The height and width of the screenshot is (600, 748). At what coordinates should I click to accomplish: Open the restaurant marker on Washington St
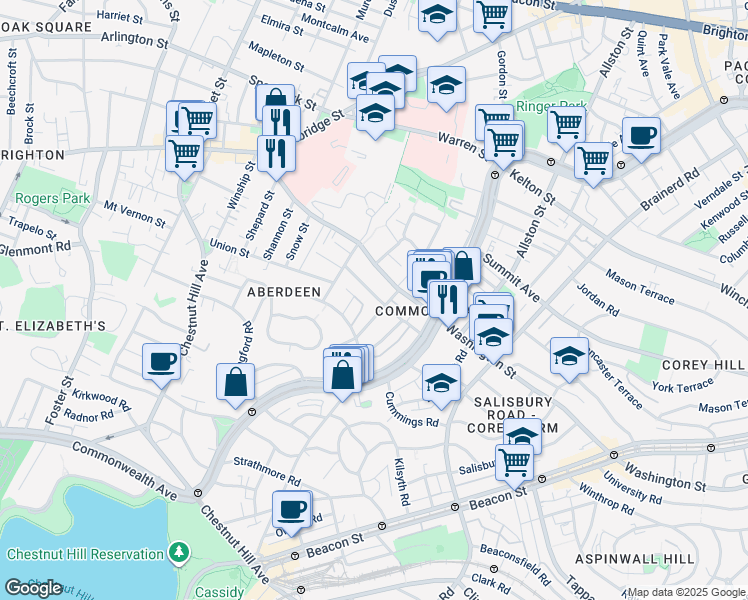[x=447, y=298]
